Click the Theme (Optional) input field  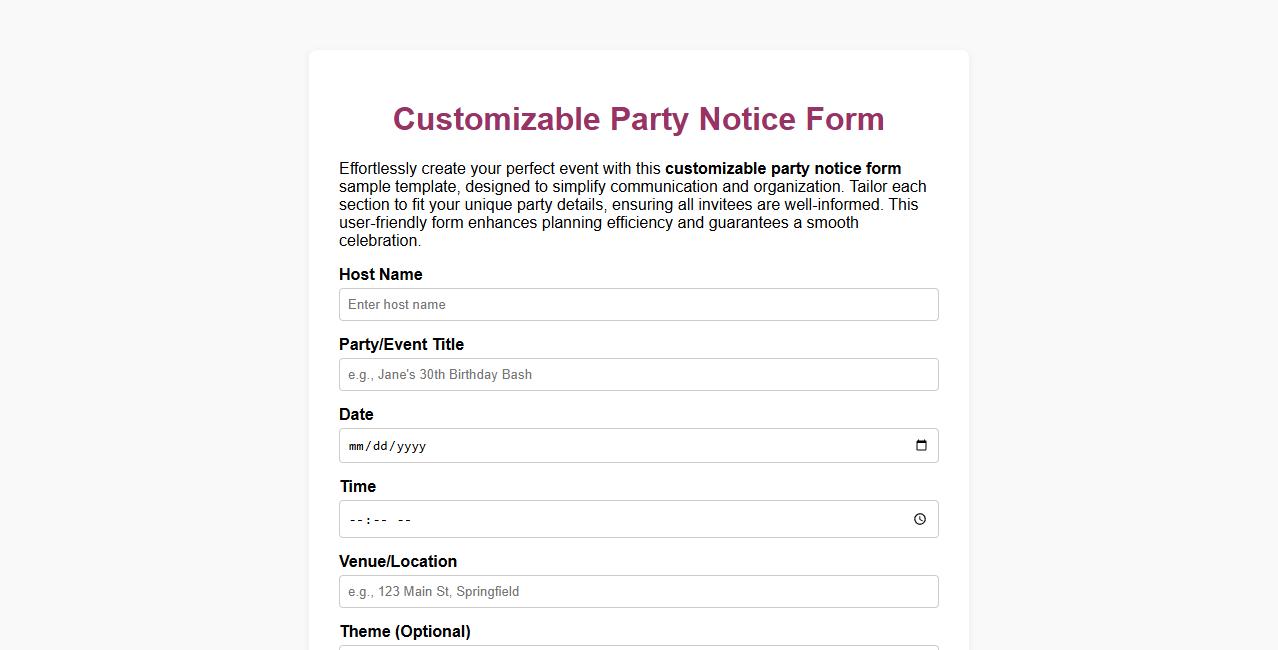click(638, 648)
